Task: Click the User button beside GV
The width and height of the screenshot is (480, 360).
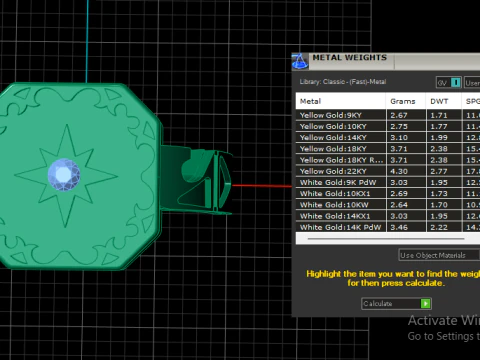Action: (472, 83)
